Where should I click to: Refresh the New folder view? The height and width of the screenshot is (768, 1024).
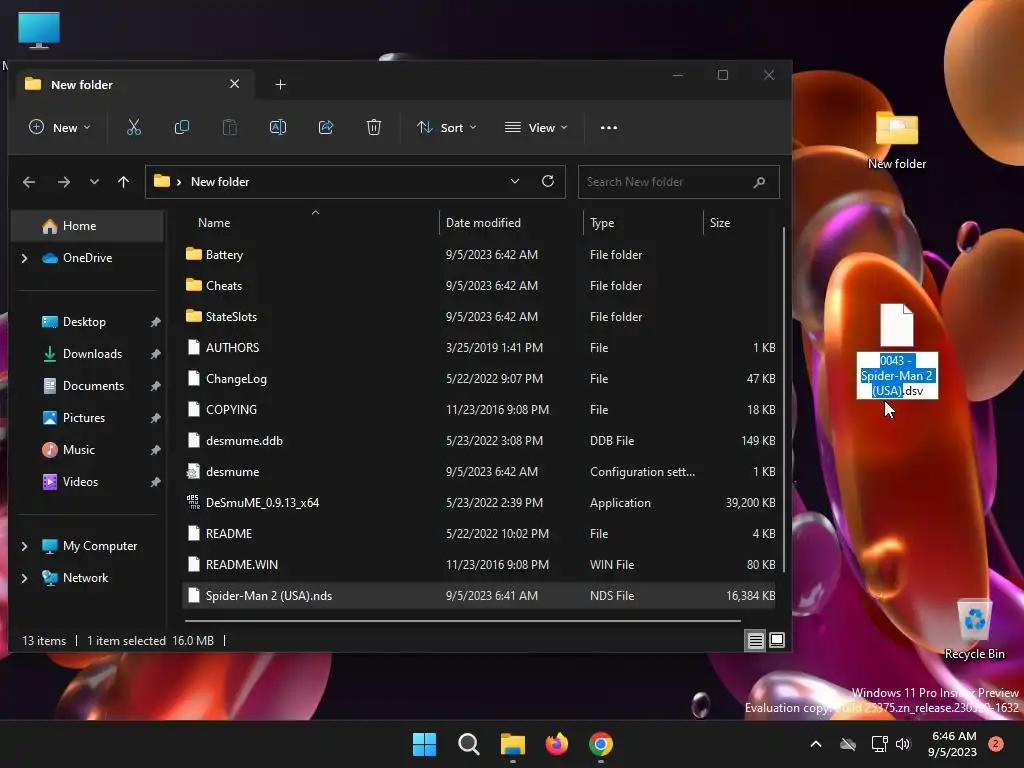coord(548,182)
